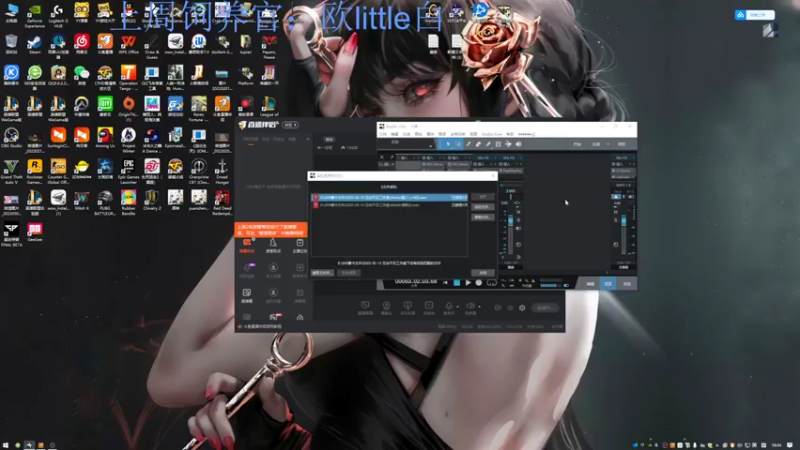Solo the rightmost mixer channel with S
Image resolution: width=800 pixels, height=450 pixels.
pyautogui.click(x=616, y=220)
